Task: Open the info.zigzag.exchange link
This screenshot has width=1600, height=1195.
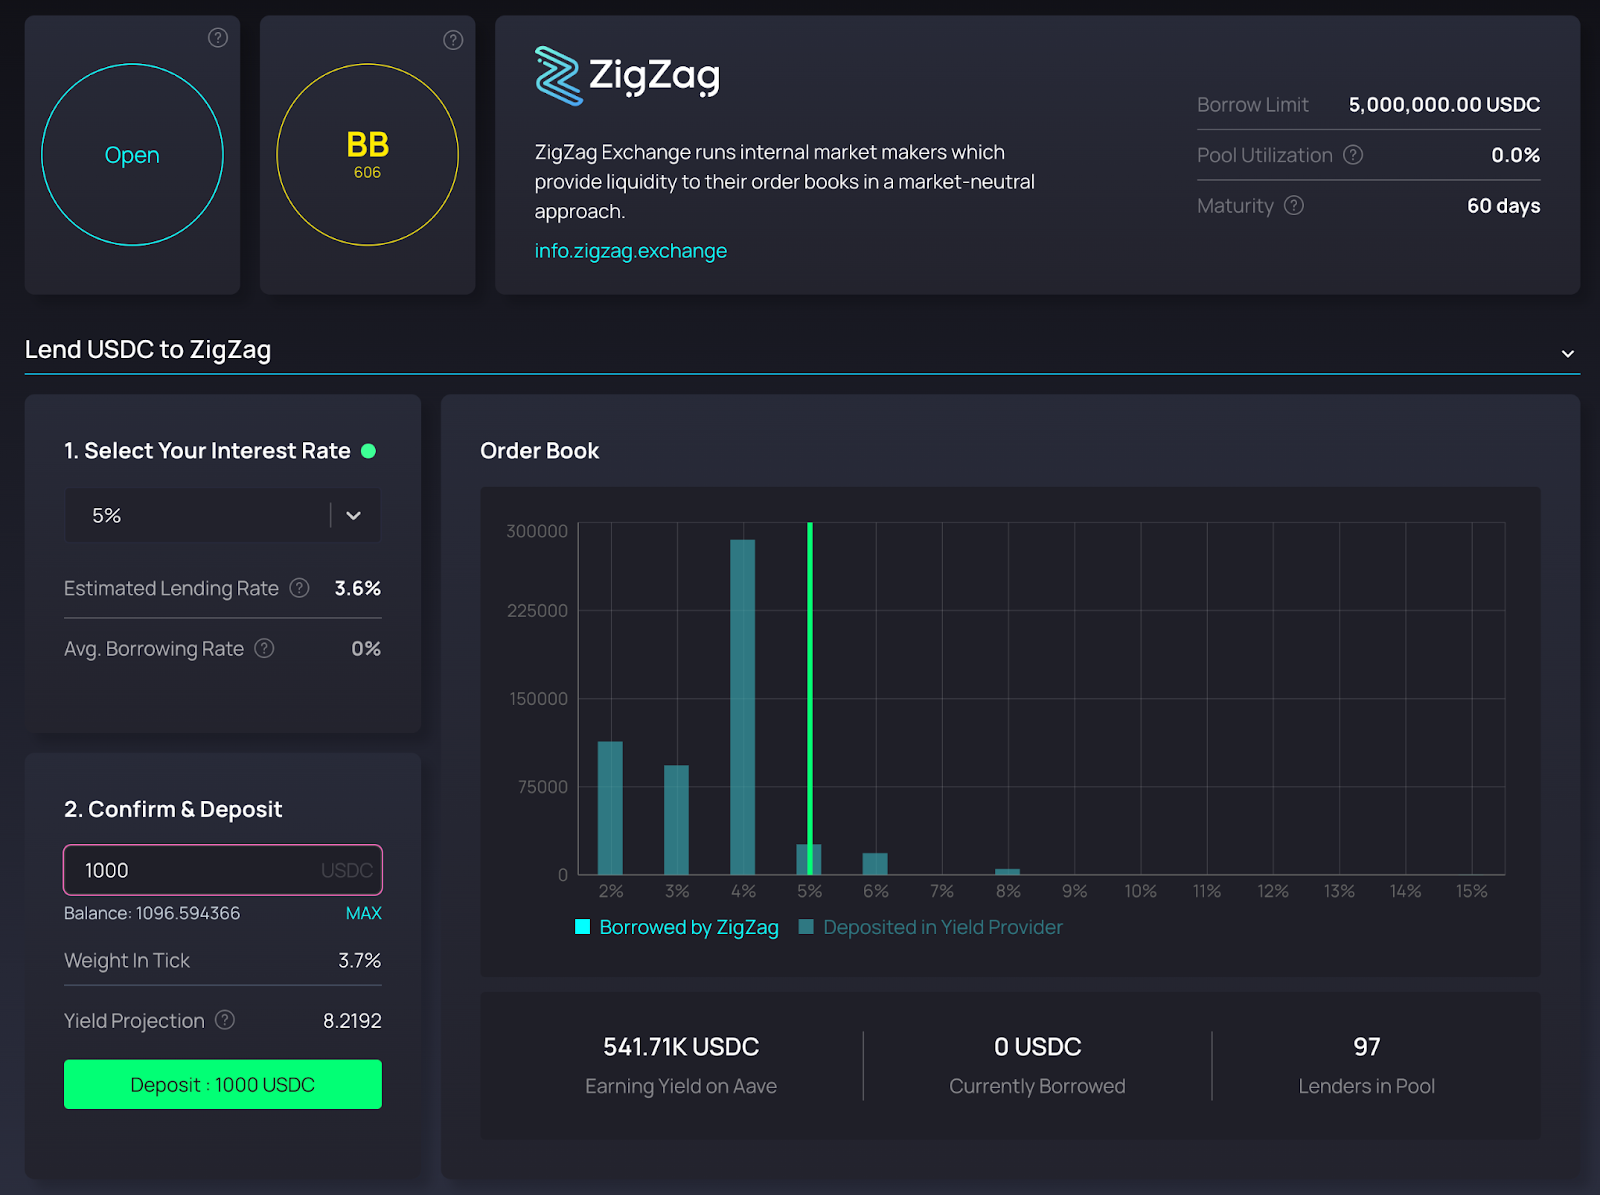Action: [x=630, y=251]
